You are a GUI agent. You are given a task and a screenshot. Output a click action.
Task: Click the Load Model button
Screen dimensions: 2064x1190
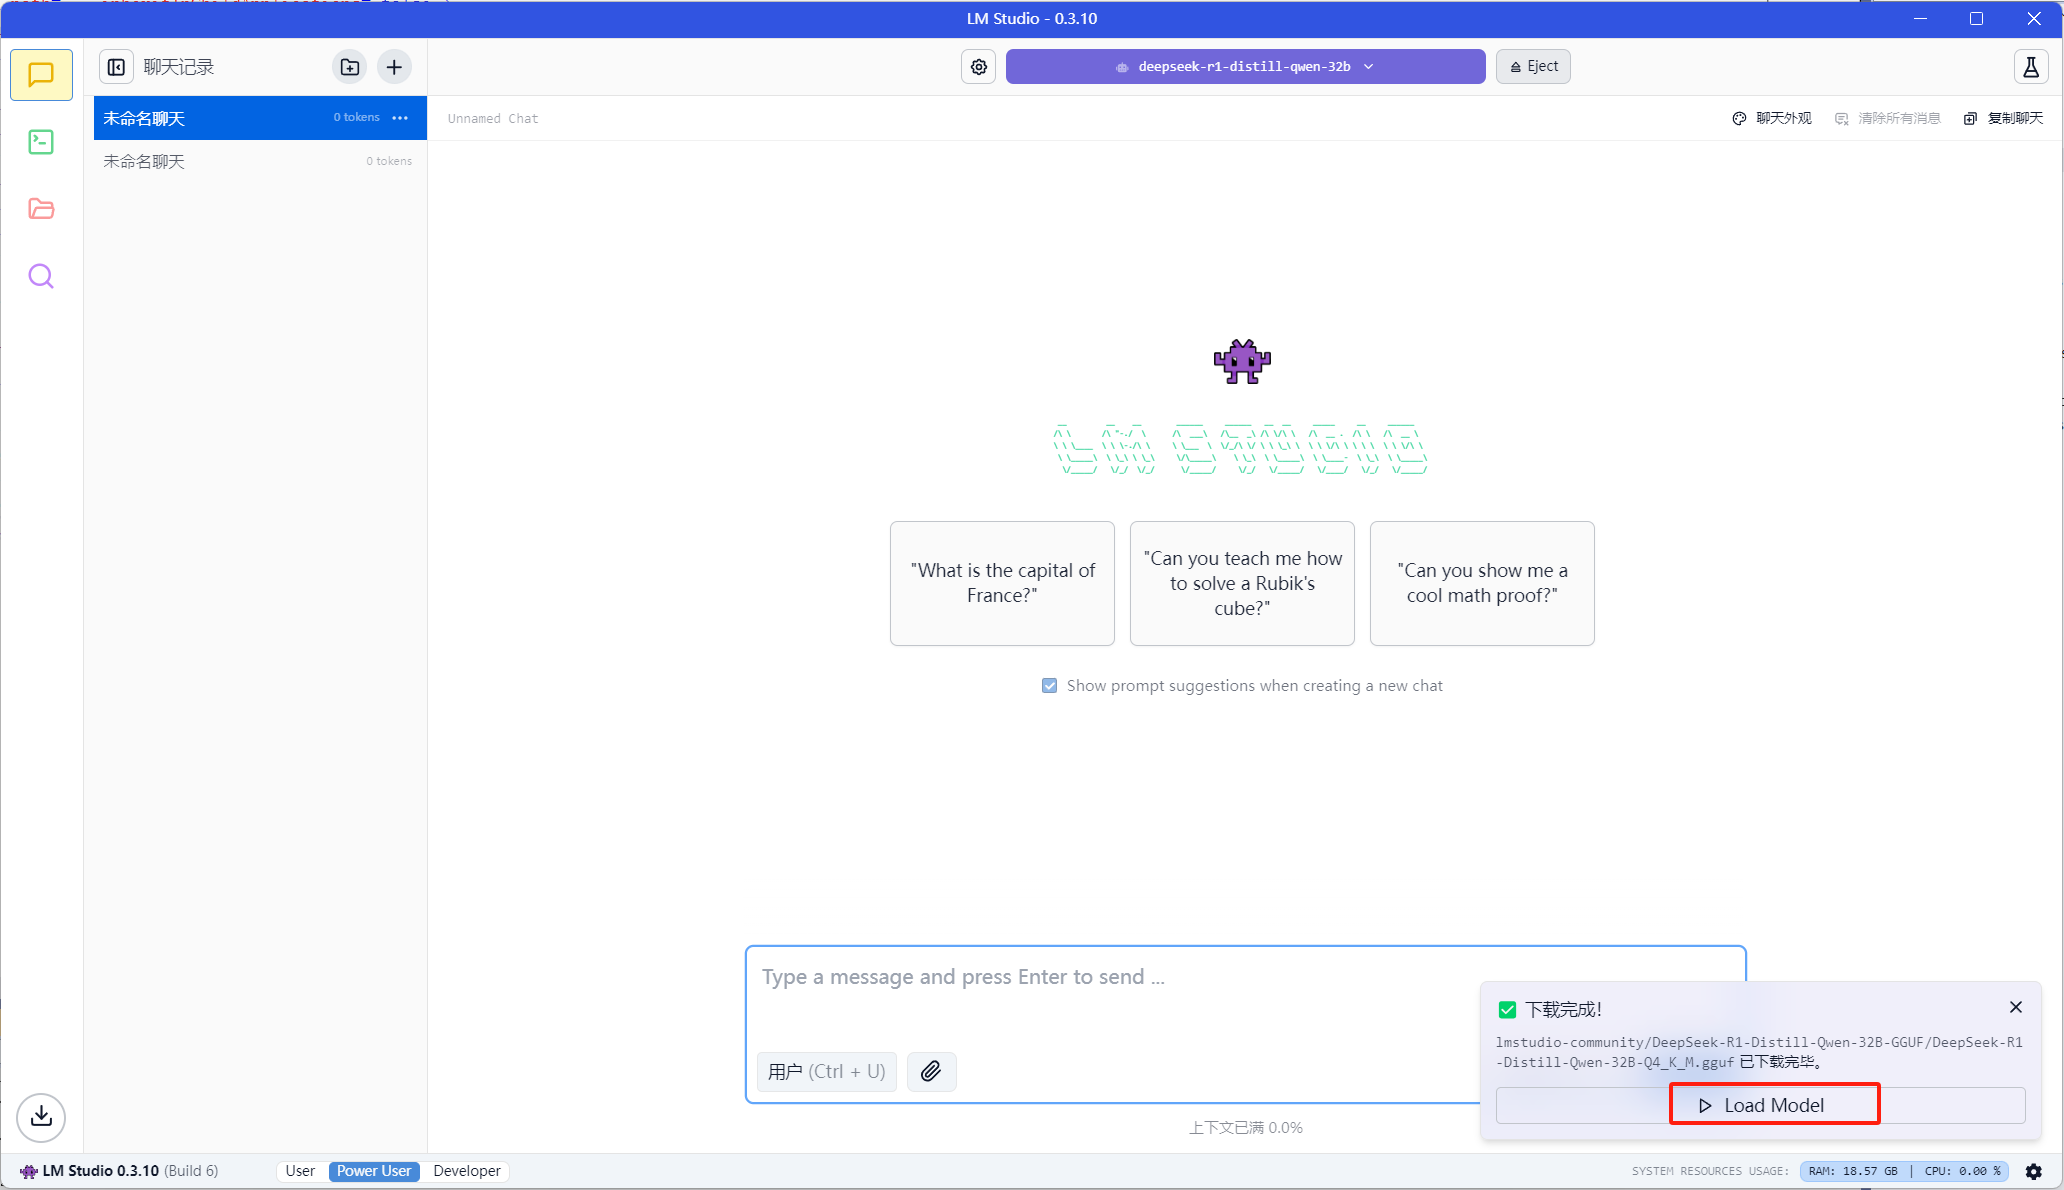(1761, 1105)
